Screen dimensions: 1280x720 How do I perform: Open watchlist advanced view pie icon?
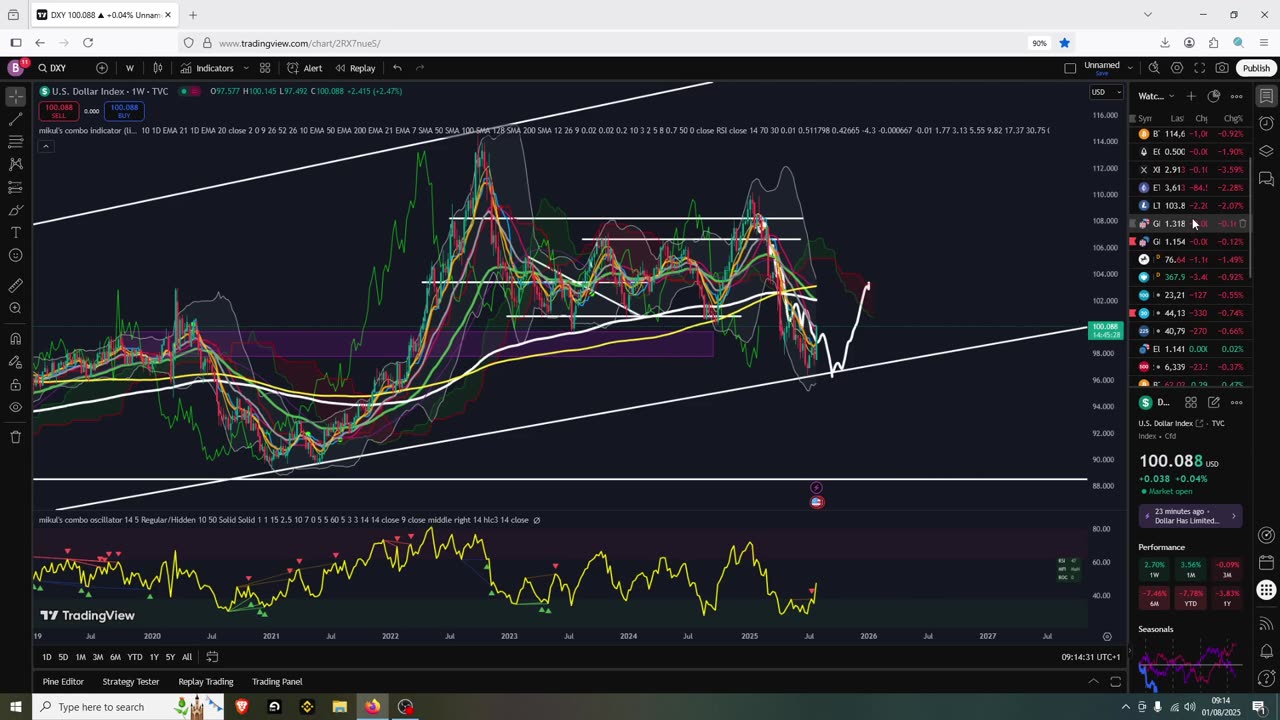click(1214, 96)
